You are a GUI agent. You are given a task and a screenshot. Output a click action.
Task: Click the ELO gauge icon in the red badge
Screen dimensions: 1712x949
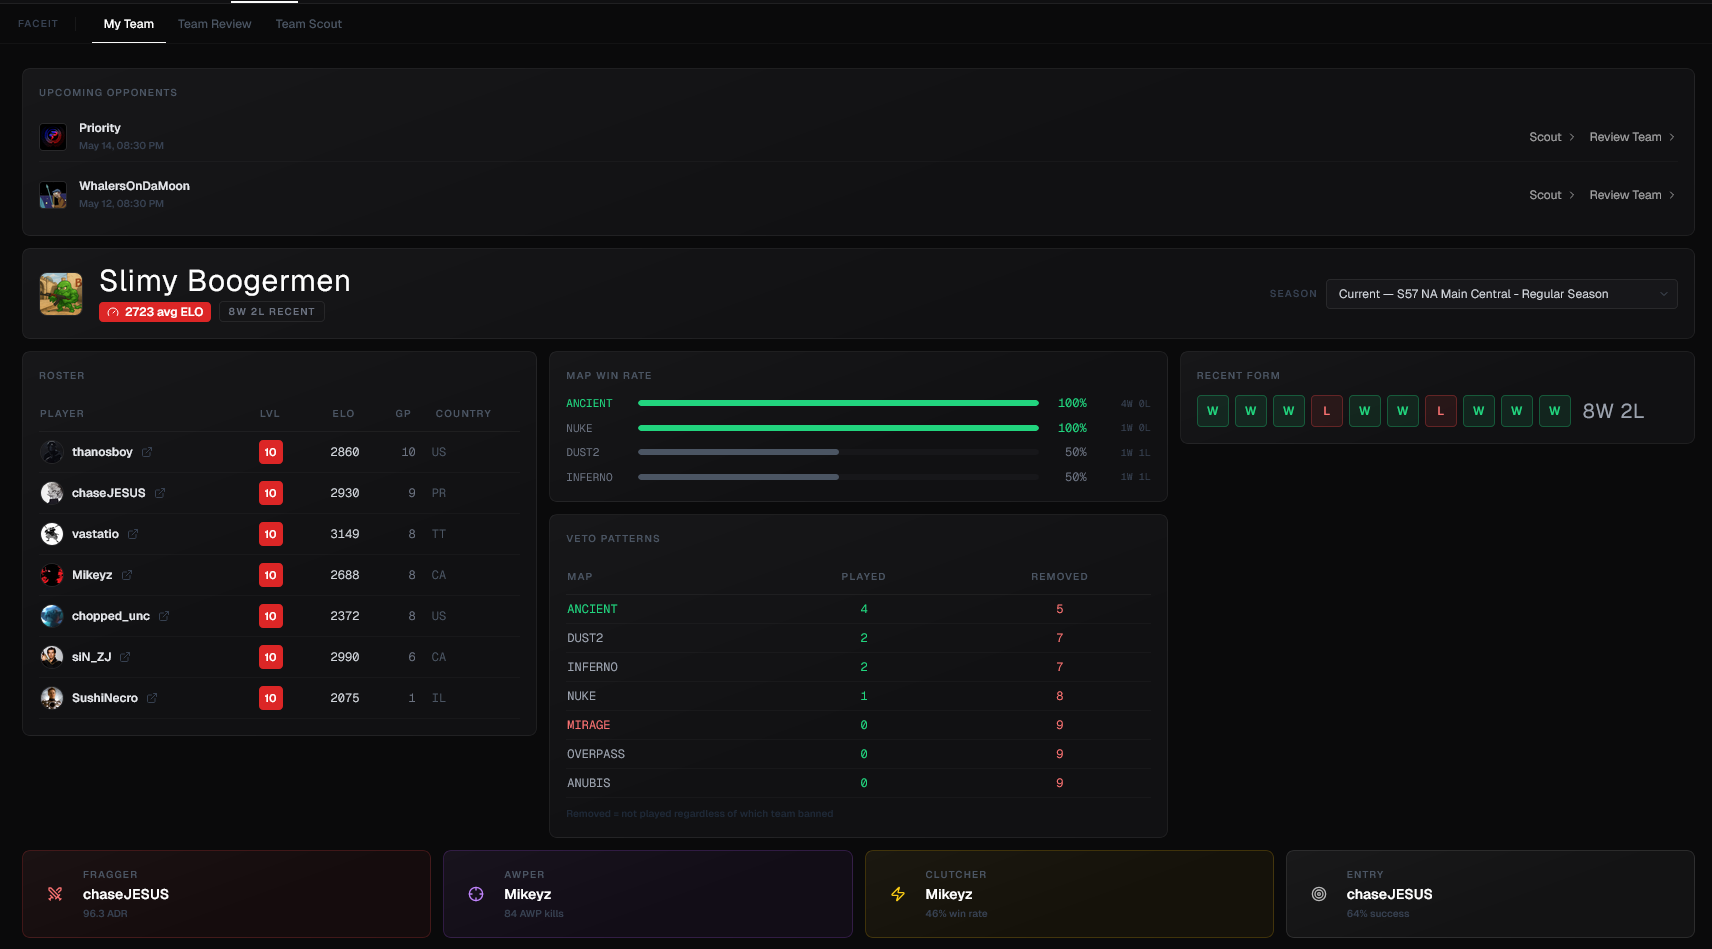(113, 312)
